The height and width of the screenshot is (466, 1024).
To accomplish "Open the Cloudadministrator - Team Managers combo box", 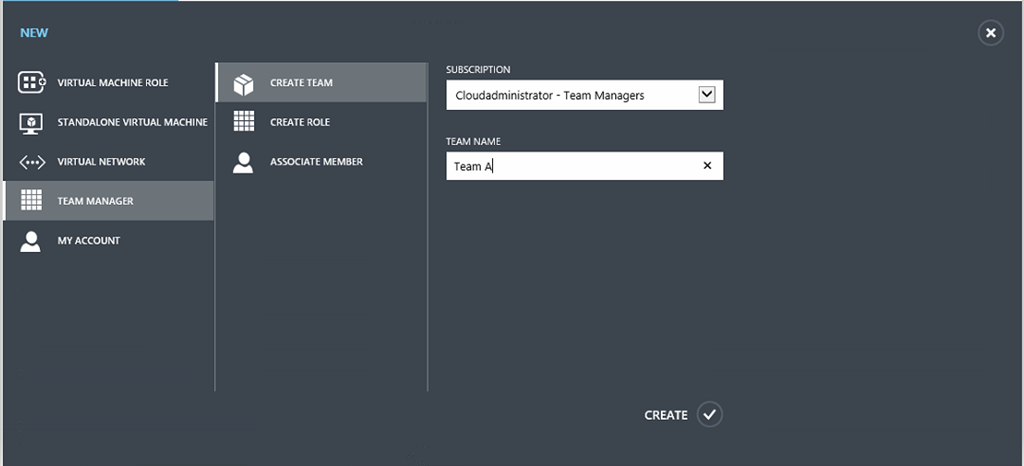I will pos(570,95).
